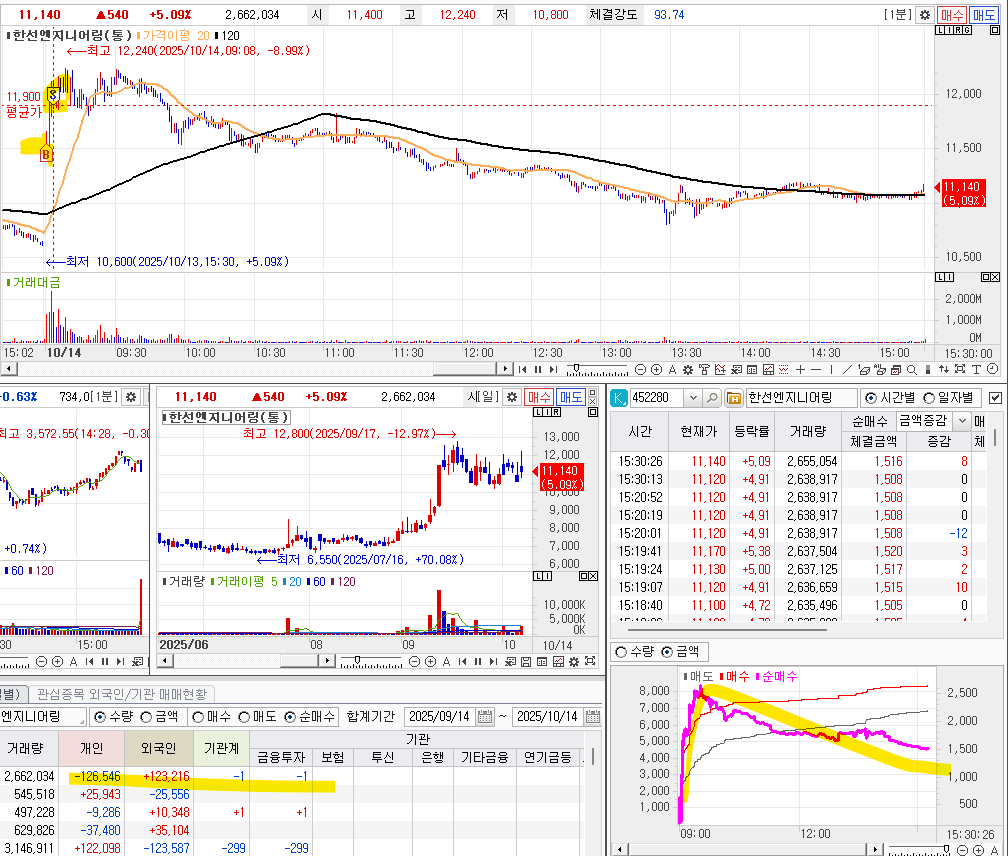This screenshot has height=856, width=1008.
Task: Click the zoom slider handle in minute chart toolbar
Action: tap(577, 368)
